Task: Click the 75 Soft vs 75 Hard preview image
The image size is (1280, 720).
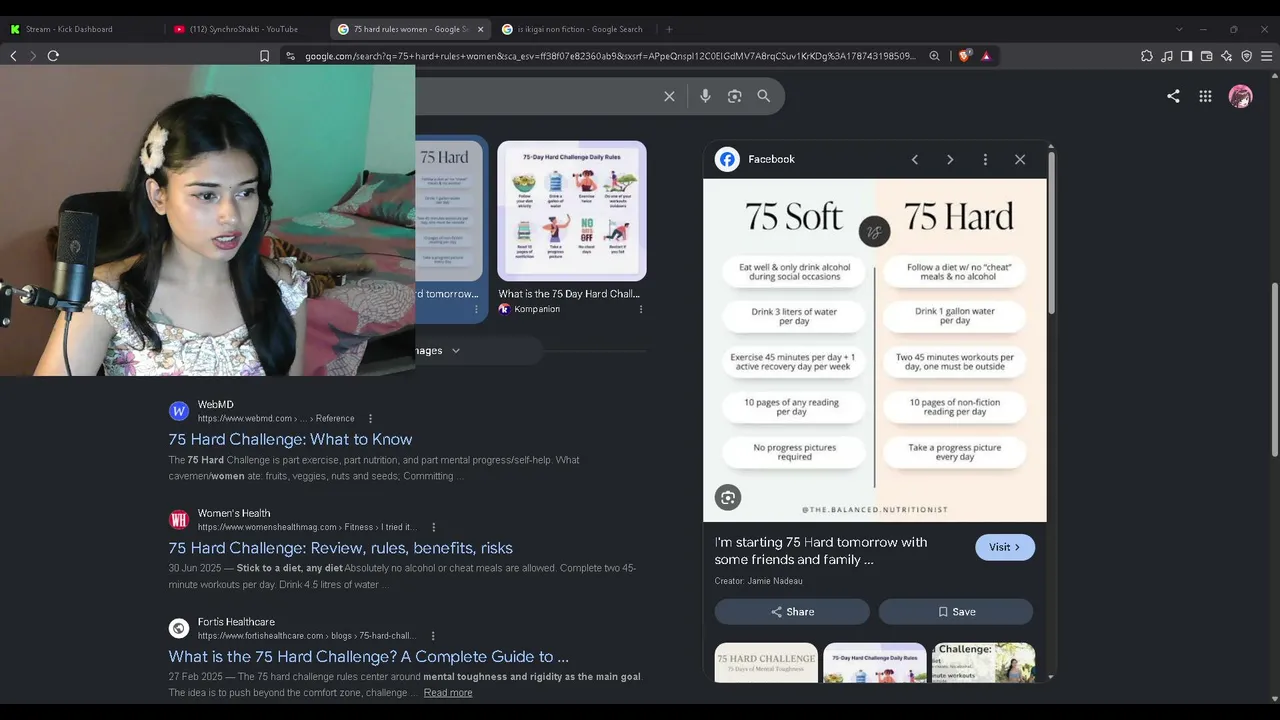Action: pos(875,350)
